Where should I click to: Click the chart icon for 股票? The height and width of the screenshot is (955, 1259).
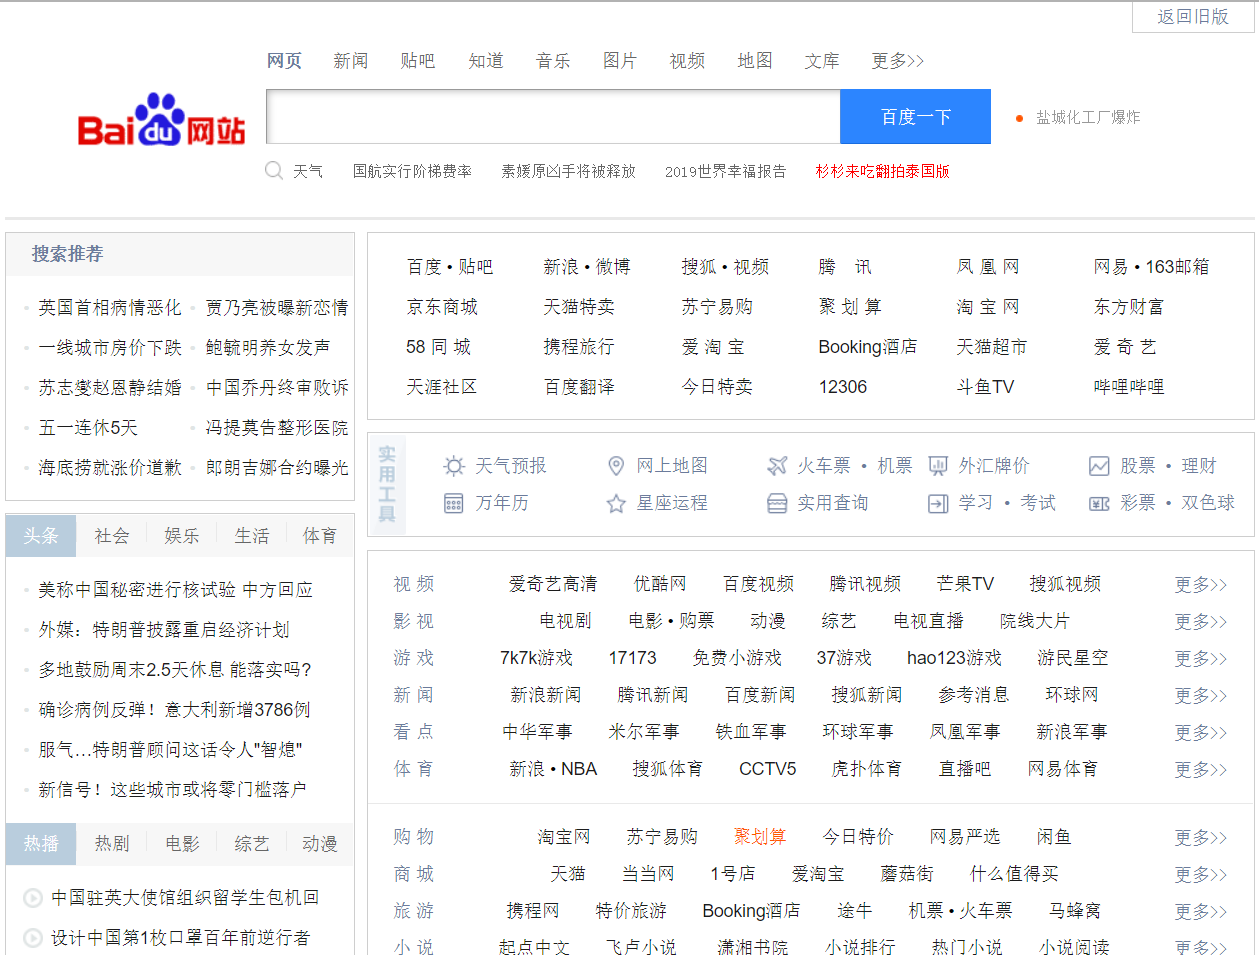coord(1099,466)
